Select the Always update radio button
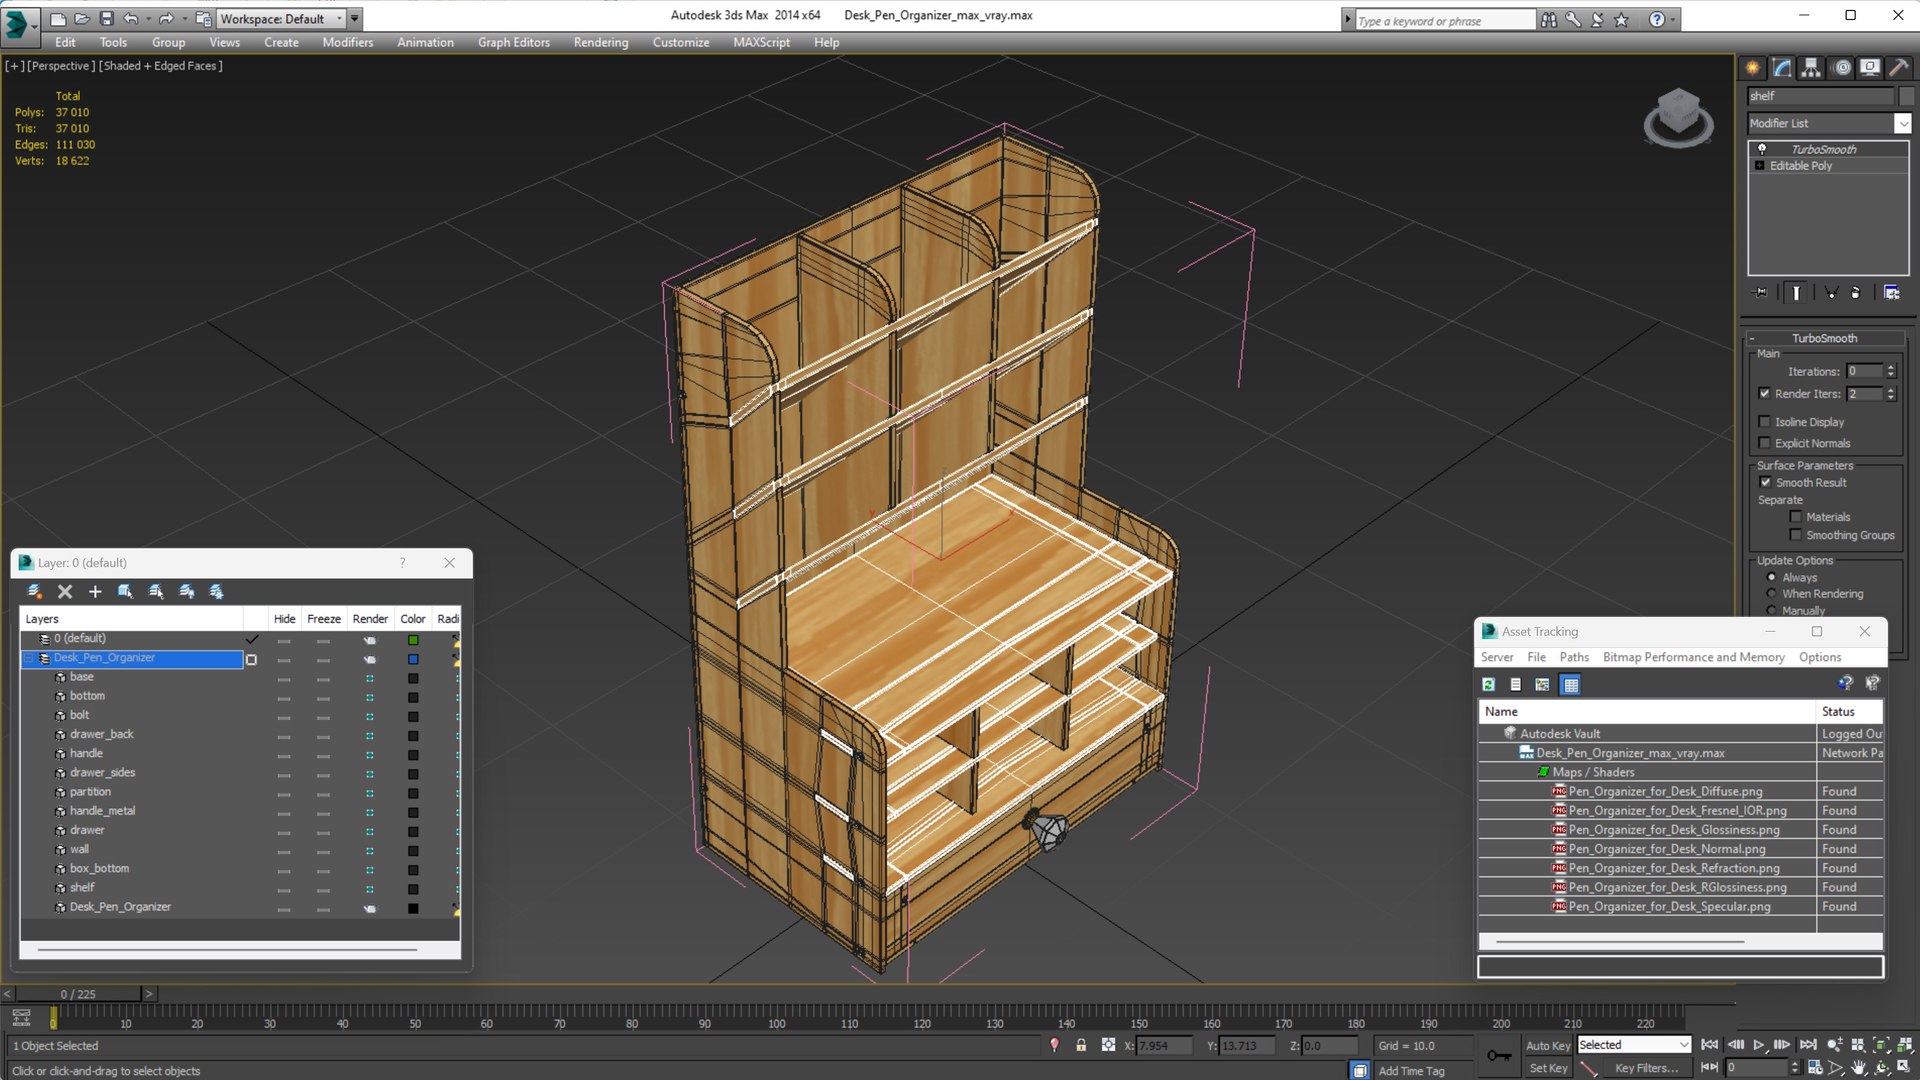This screenshot has width=1920, height=1080. [x=1771, y=577]
